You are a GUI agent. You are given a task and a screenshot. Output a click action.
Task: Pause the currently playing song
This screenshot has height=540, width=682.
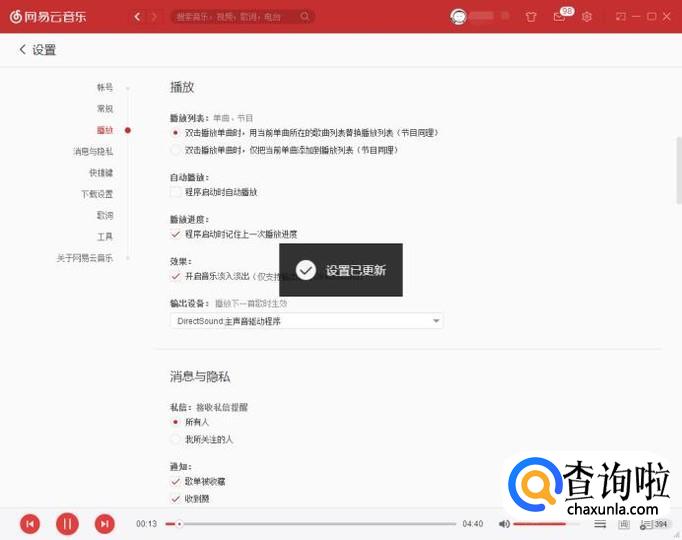point(67,523)
